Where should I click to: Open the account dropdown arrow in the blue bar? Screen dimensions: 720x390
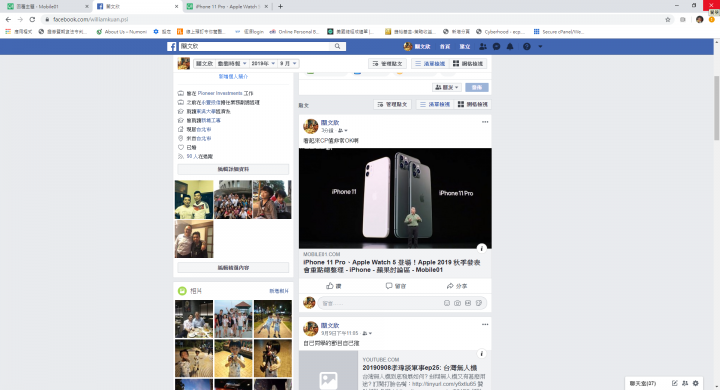[x=540, y=46]
